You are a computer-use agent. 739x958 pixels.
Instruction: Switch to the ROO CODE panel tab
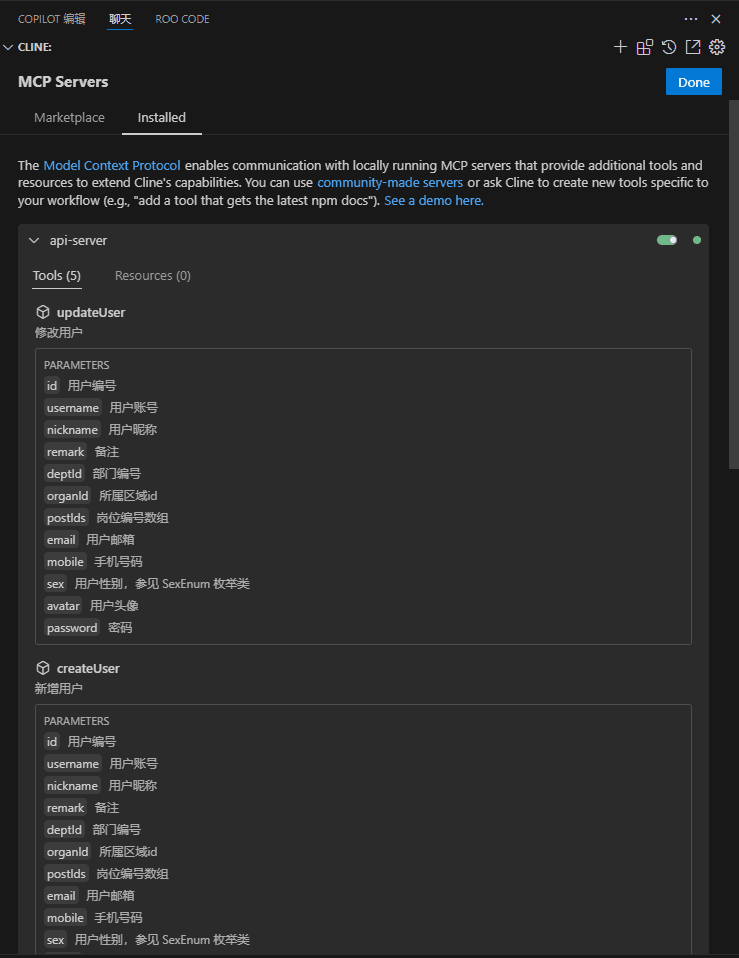[182, 19]
